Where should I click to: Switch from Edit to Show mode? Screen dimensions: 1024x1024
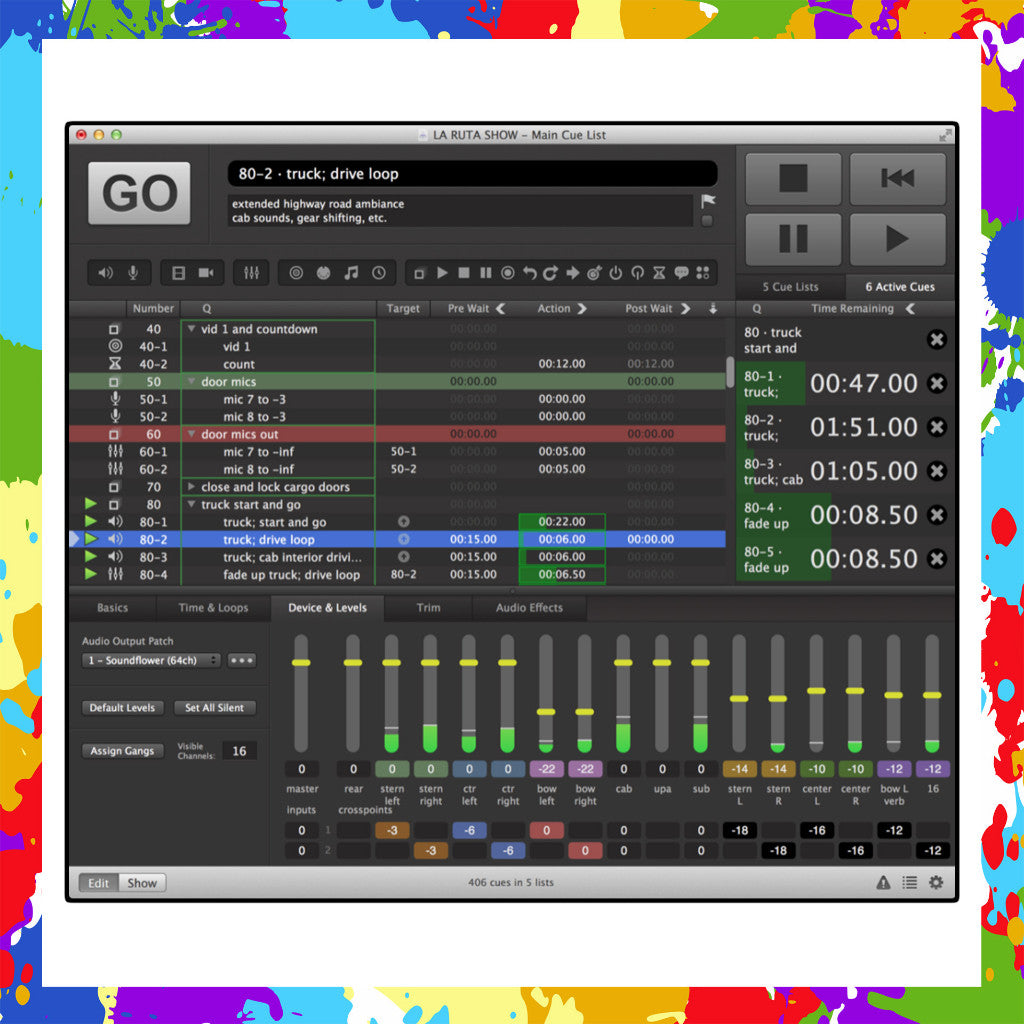[141, 883]
